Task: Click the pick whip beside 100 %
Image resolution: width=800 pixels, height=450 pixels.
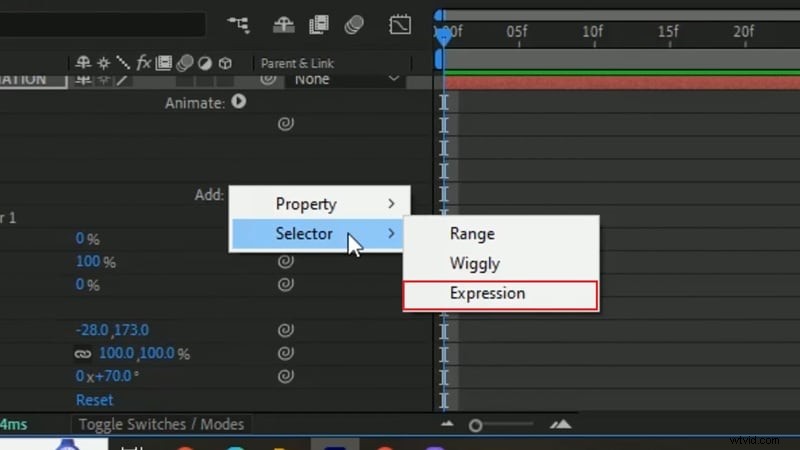Action: coord(286,261)
